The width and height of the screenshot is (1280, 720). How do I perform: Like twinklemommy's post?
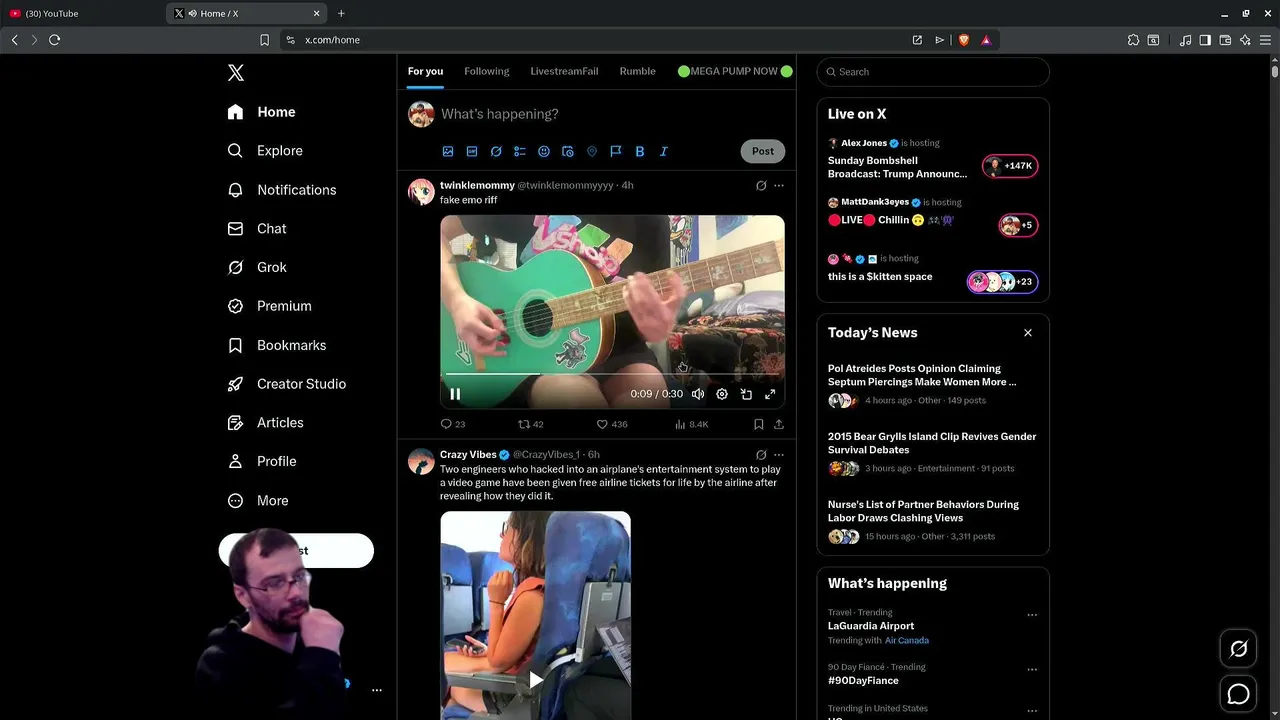coord(612,424)
